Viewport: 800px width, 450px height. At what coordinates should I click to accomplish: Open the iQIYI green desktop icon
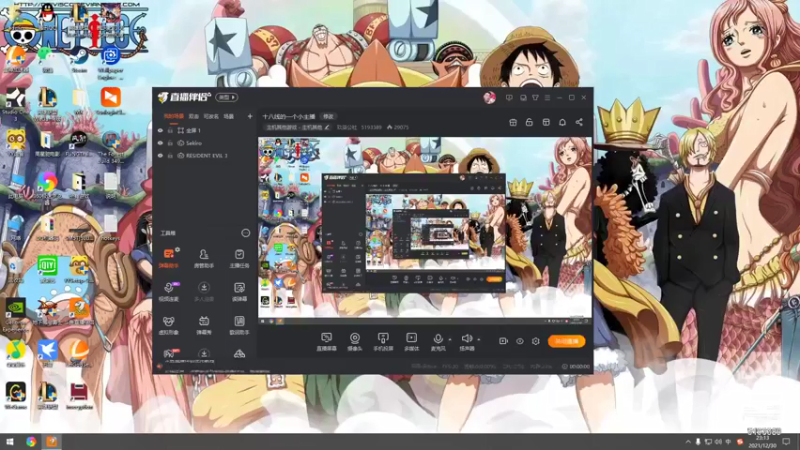[47, 267]
